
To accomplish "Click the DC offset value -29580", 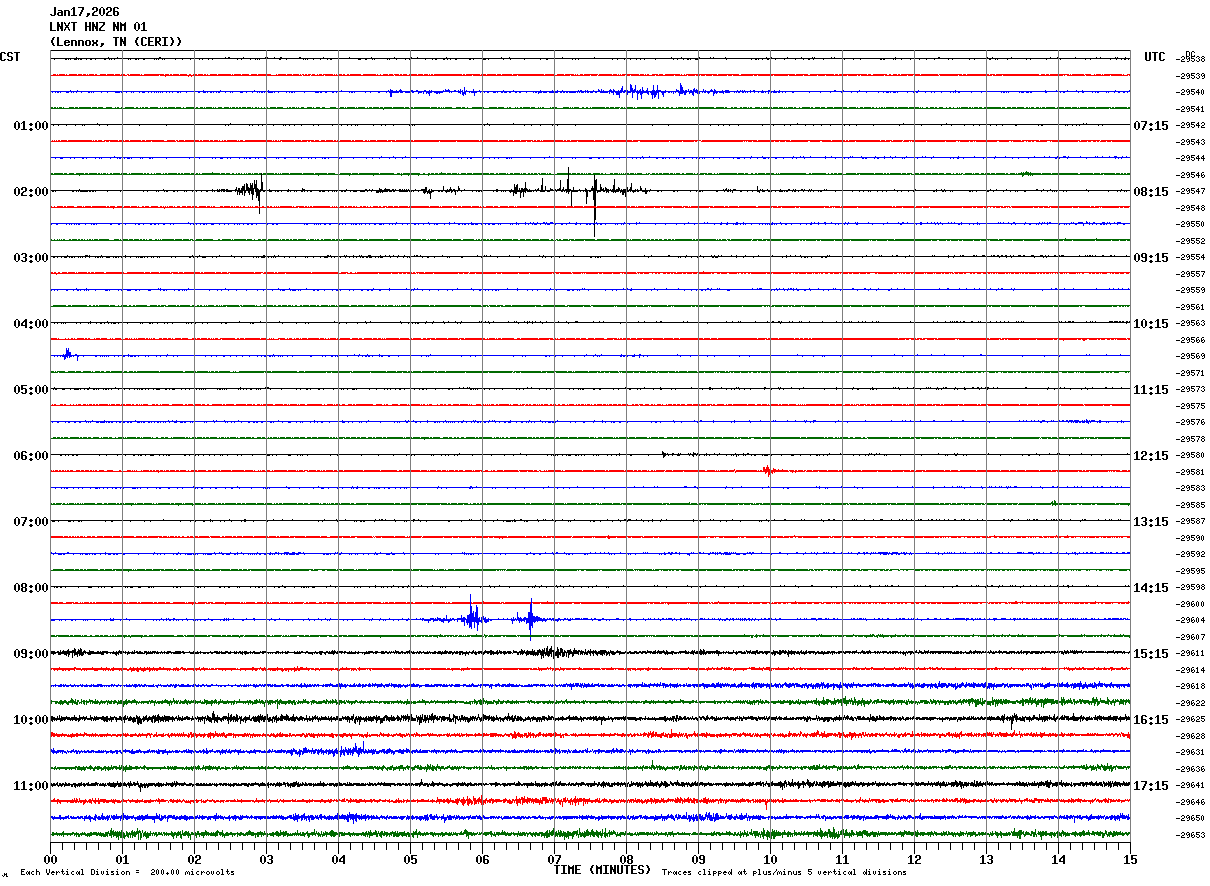I will [x=1191, y=455].
